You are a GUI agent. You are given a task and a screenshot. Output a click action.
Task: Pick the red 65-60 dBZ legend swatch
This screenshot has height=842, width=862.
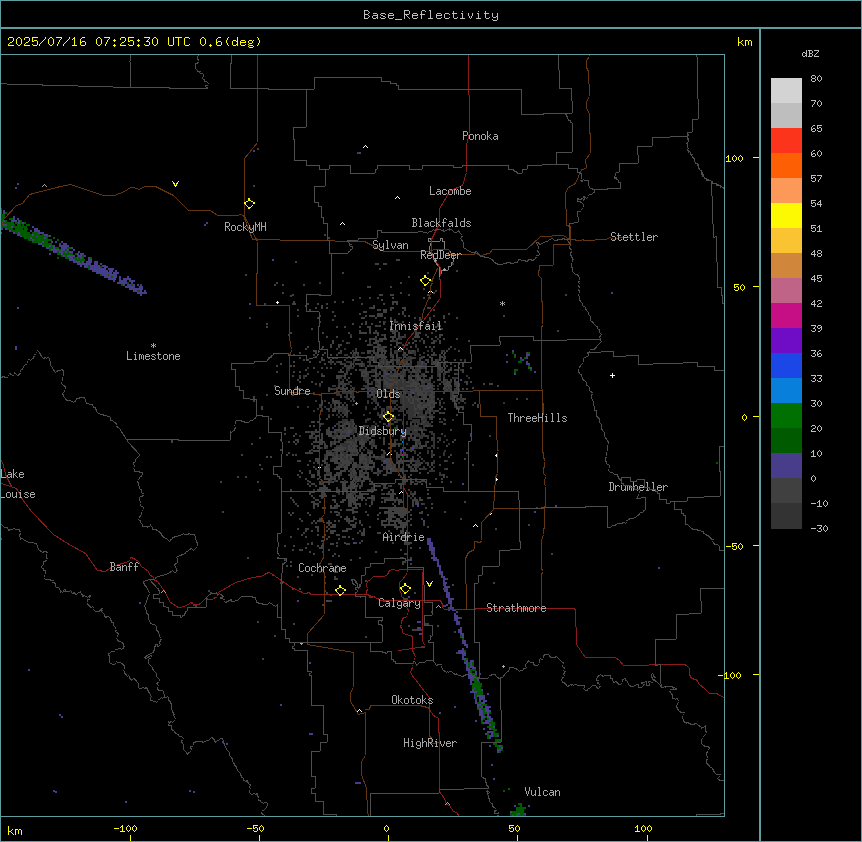[786, 140]
